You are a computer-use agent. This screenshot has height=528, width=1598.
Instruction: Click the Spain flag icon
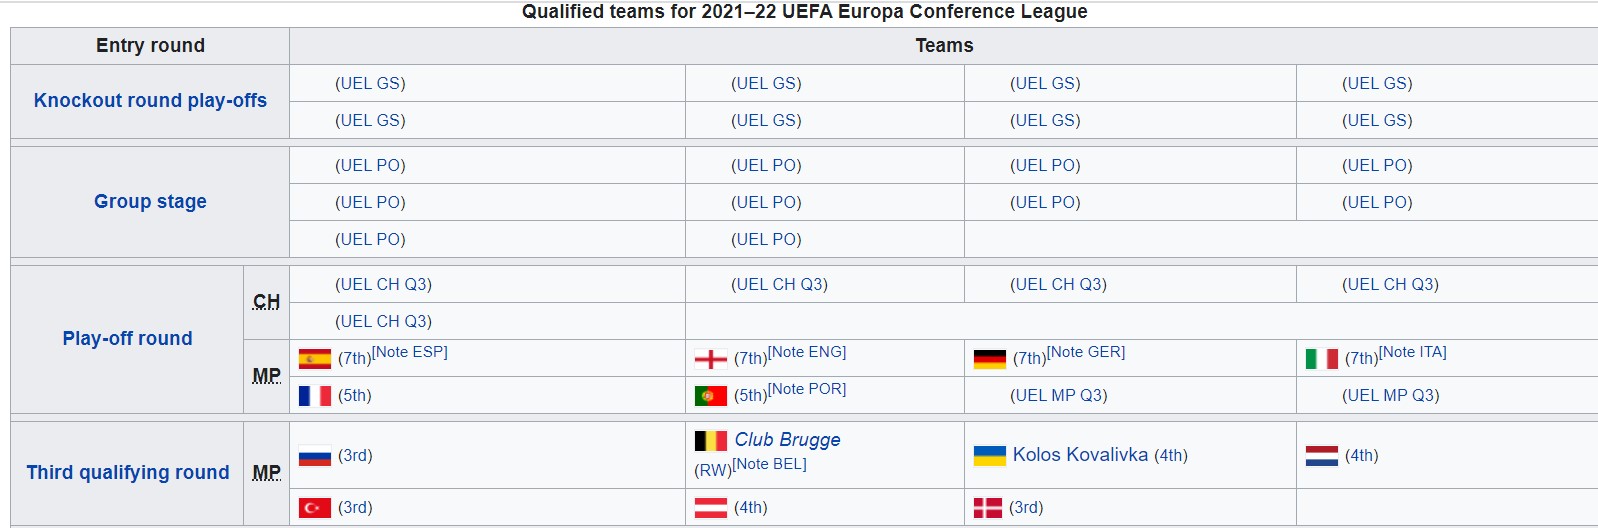pyautogui.click(x=315, y=359)
